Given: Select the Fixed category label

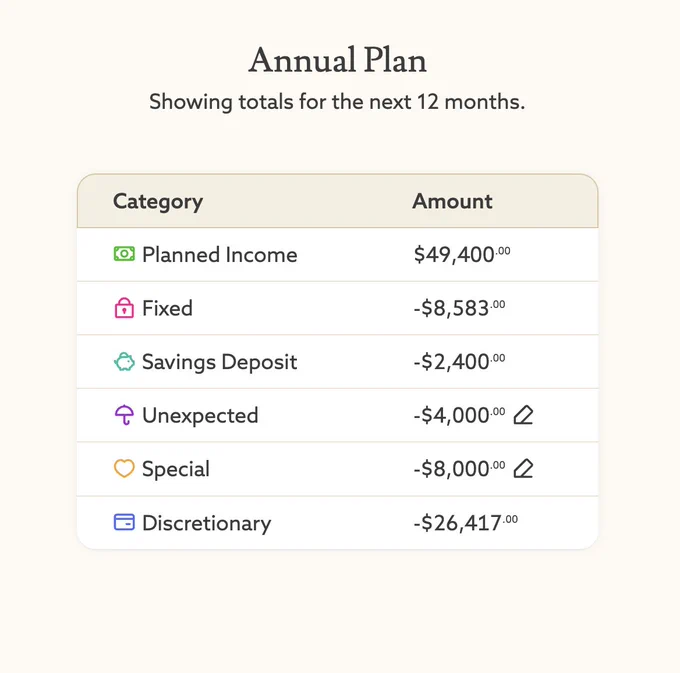Looking at the screenshot, I should (x=167, y=308).
